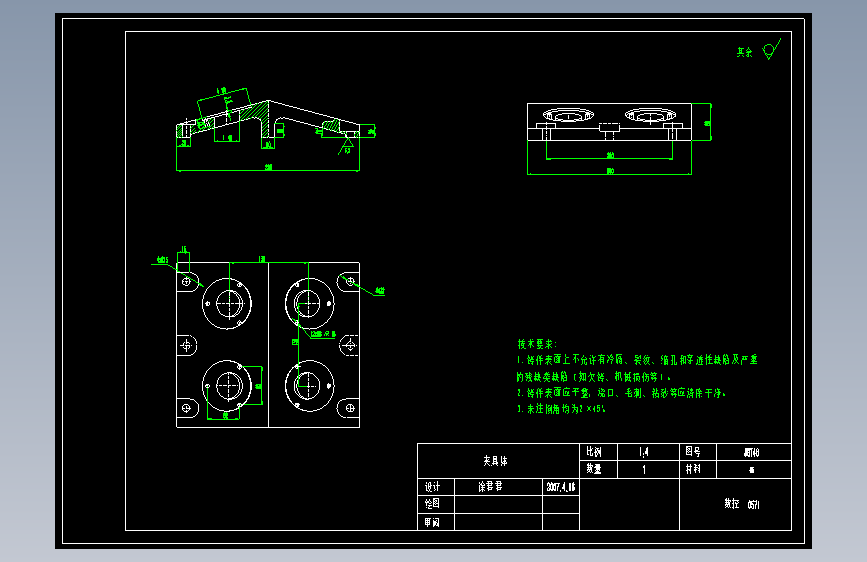This screenshot has height=562, width=867.
Task: Click the designer name beside 设计
Action: [490, 486]
